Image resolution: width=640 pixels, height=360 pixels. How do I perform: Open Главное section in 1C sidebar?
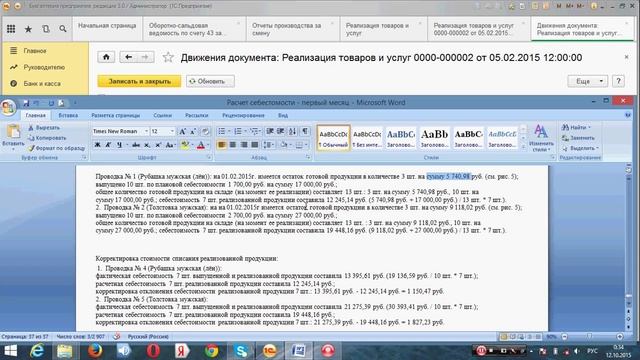point(35,51)
